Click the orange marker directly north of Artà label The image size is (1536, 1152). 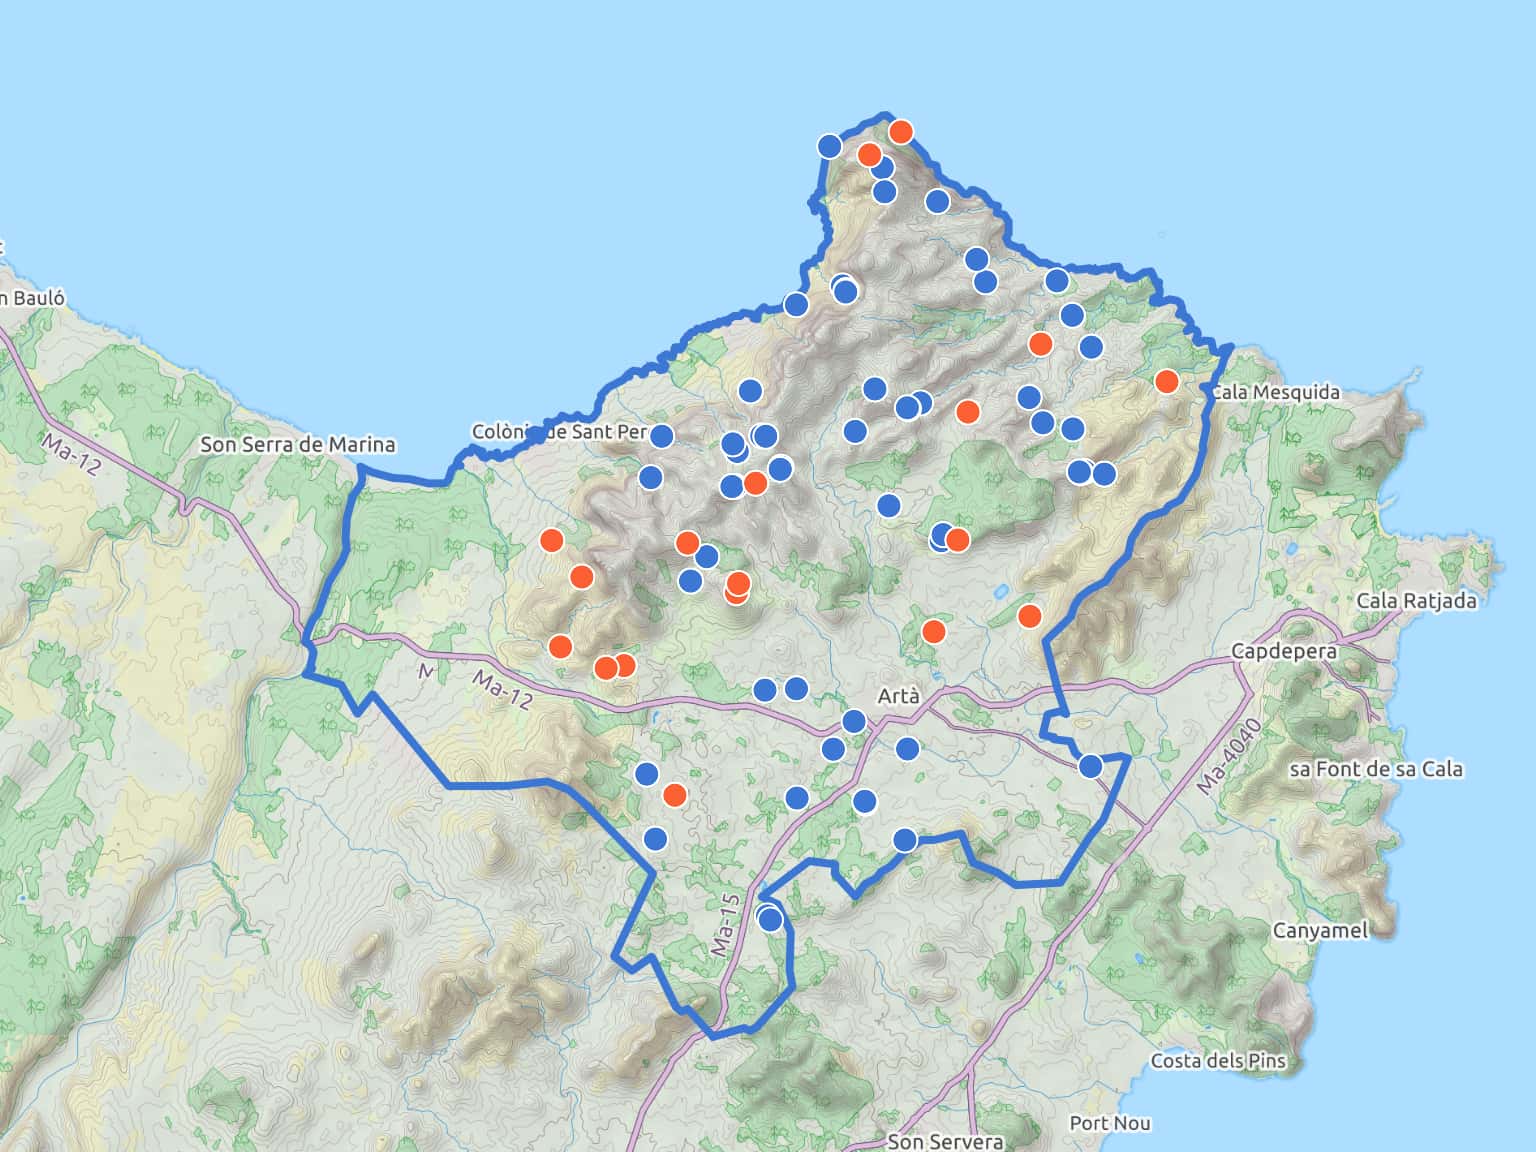coord(933,631)
